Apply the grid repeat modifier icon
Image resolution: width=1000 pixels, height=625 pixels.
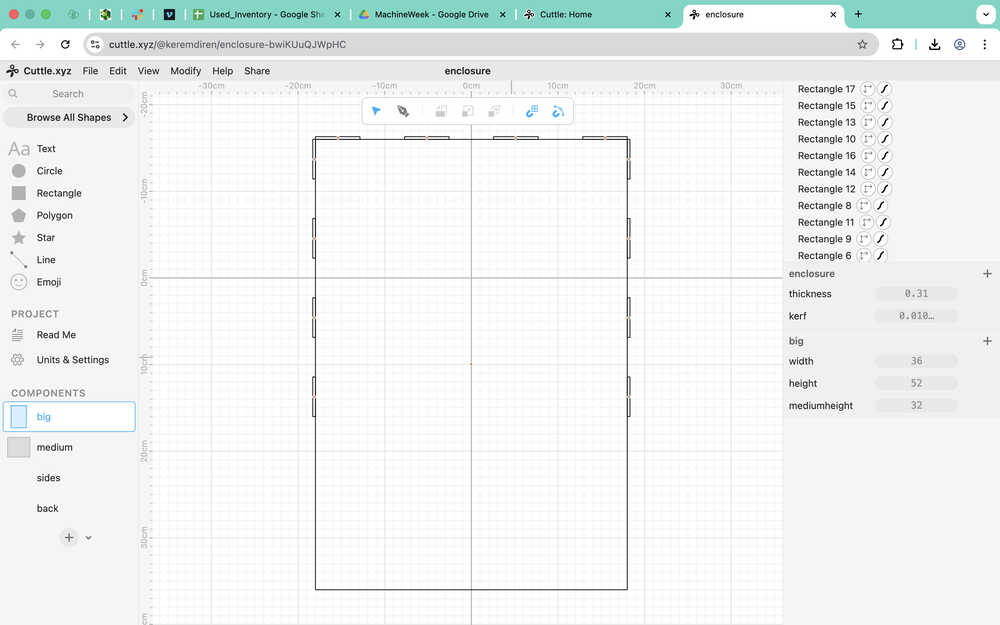pos(532,112)
